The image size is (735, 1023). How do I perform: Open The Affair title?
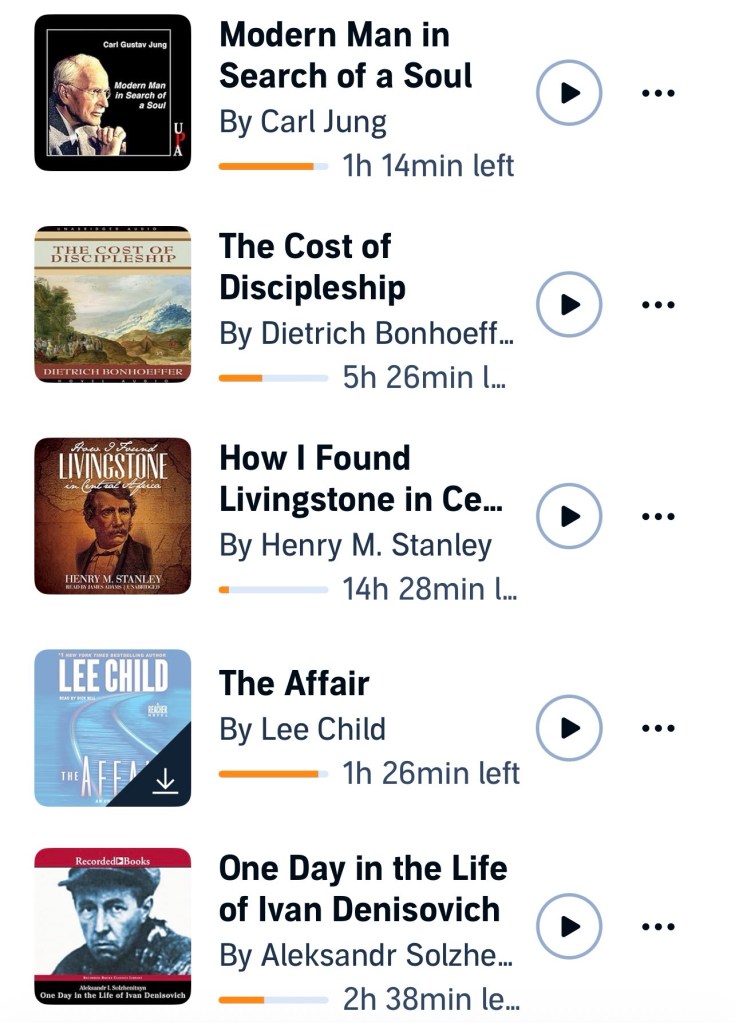tap(294, 683)
